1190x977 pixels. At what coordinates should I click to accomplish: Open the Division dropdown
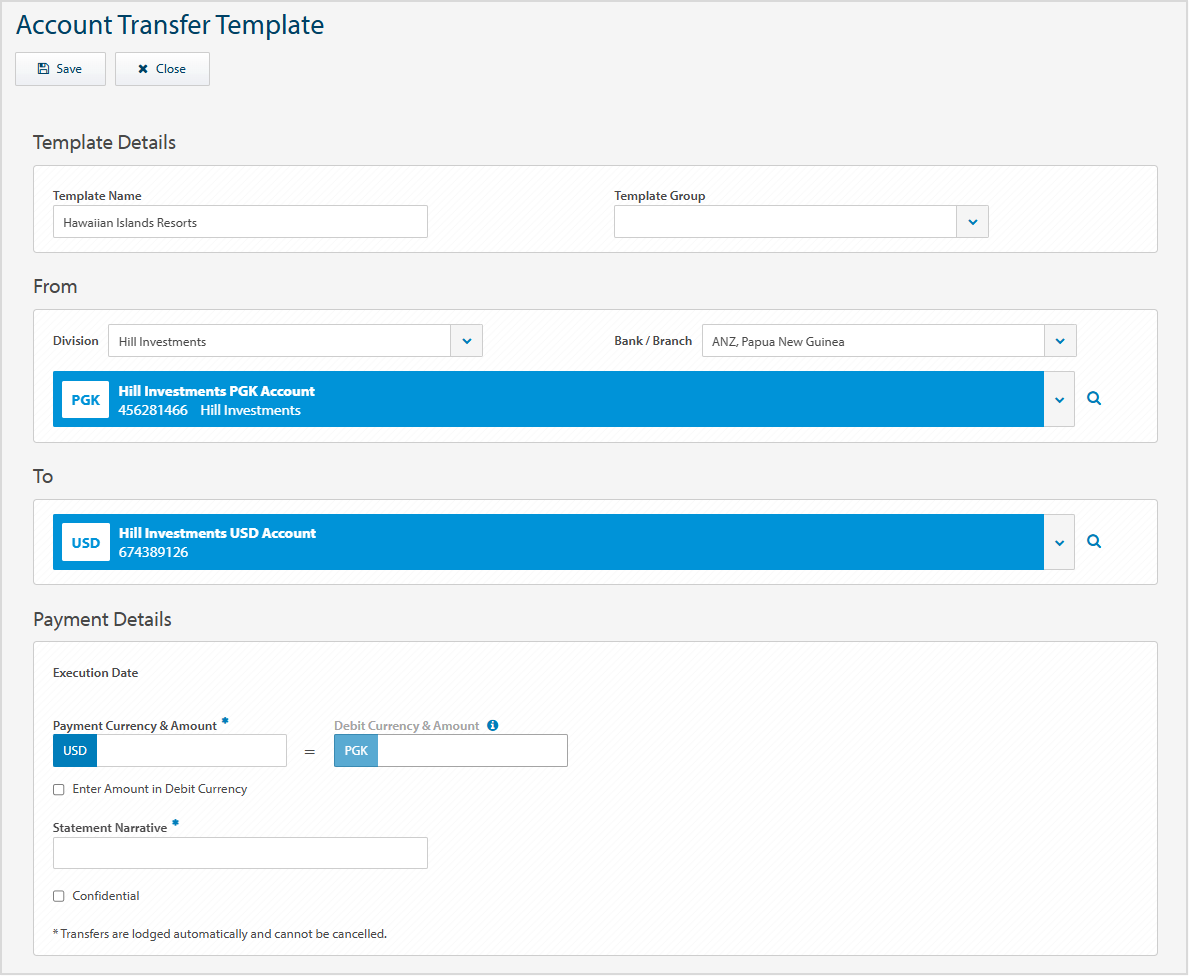click(466, 340)
